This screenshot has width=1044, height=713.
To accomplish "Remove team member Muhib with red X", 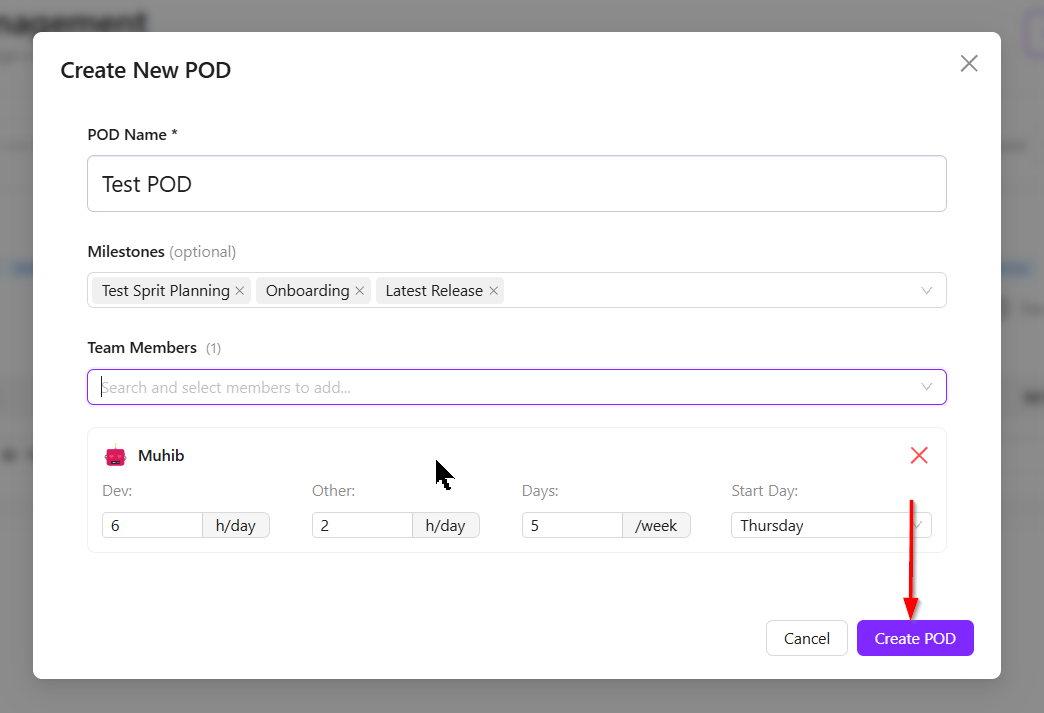I will coord(919,456).
